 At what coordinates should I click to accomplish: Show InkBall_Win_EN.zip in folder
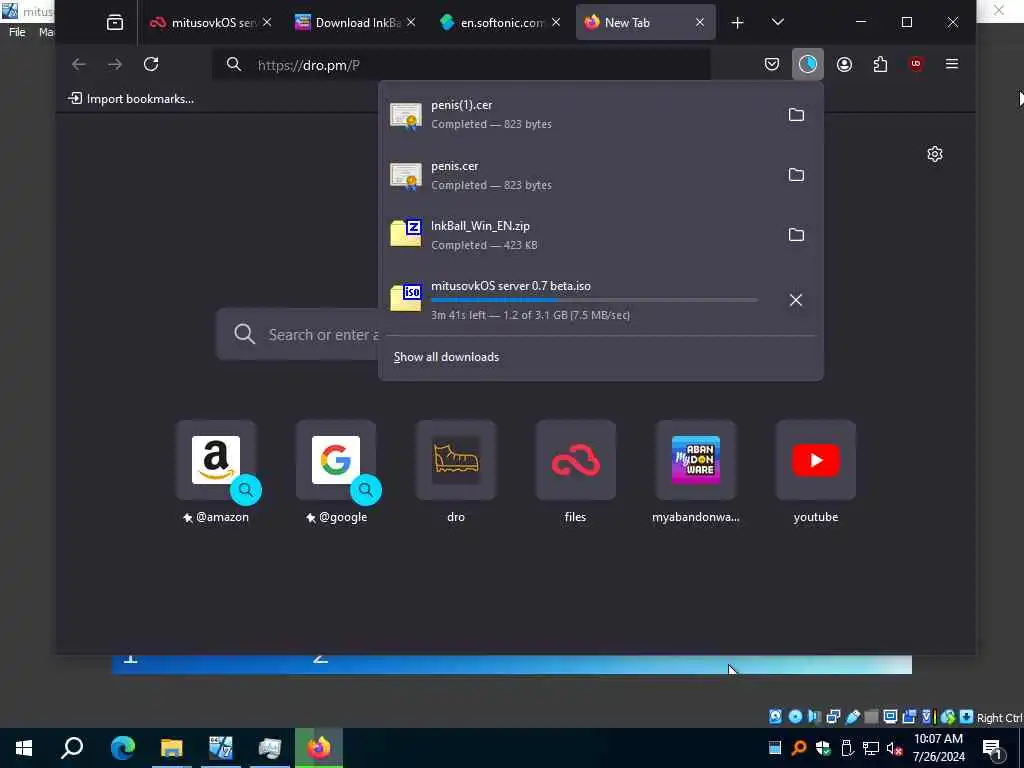(x=796, y=235)
